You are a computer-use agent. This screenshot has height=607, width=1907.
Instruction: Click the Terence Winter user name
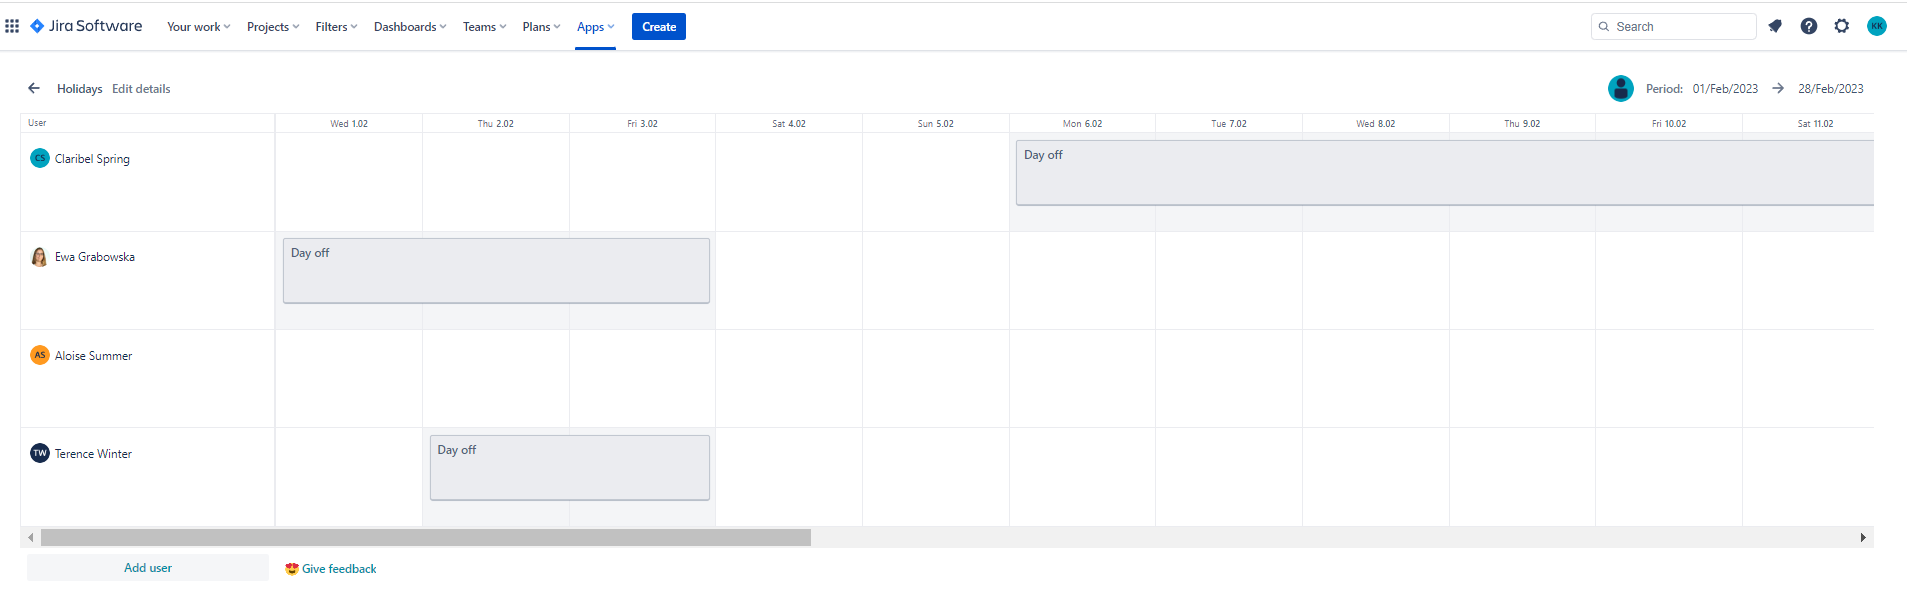point(93,454)
